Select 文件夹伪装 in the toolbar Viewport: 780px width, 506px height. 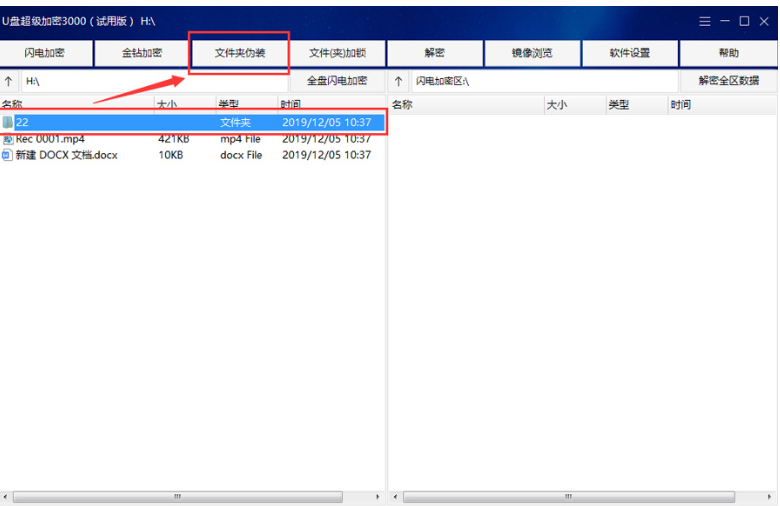pyautogui.click(x=240, y=53)
